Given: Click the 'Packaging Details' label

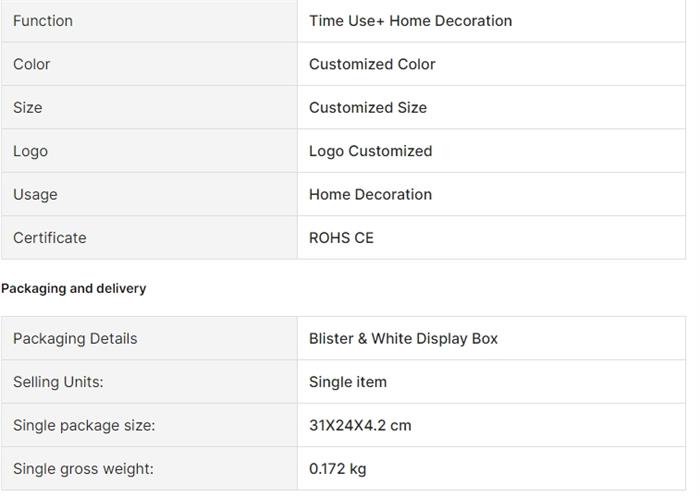Looking at the screenshot, I should pos(75,339).
